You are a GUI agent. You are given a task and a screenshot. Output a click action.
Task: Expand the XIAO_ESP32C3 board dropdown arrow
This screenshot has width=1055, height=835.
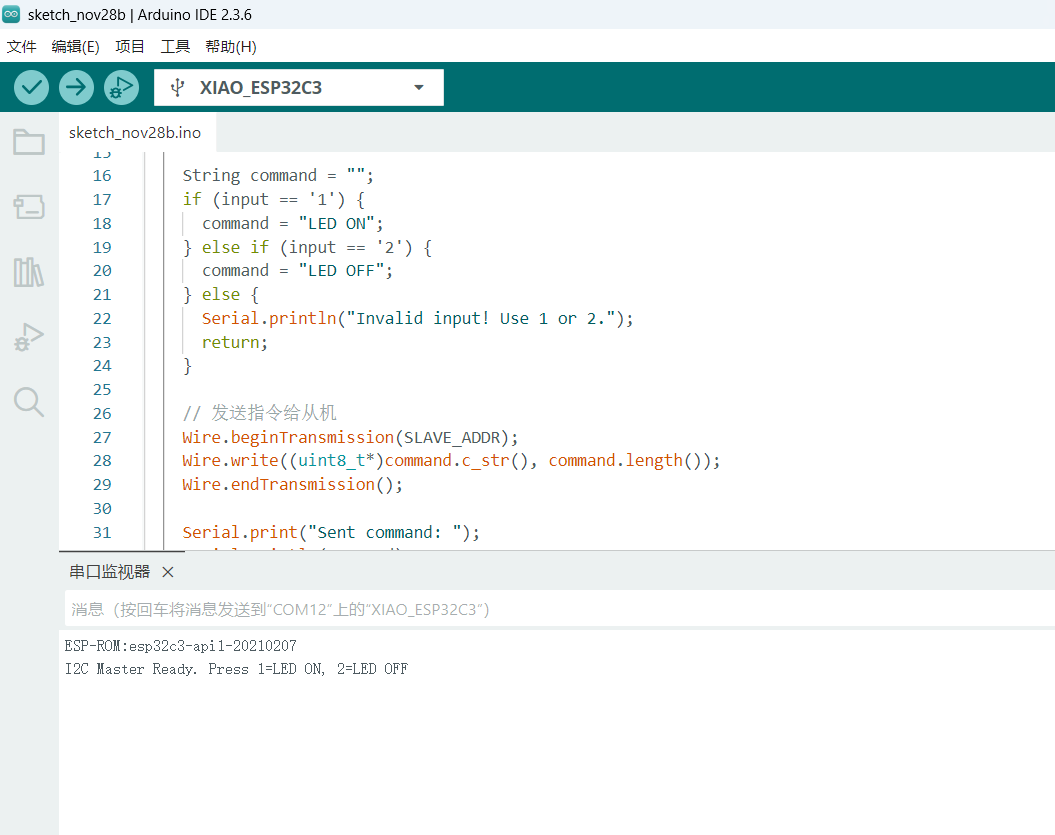(419, 87)
